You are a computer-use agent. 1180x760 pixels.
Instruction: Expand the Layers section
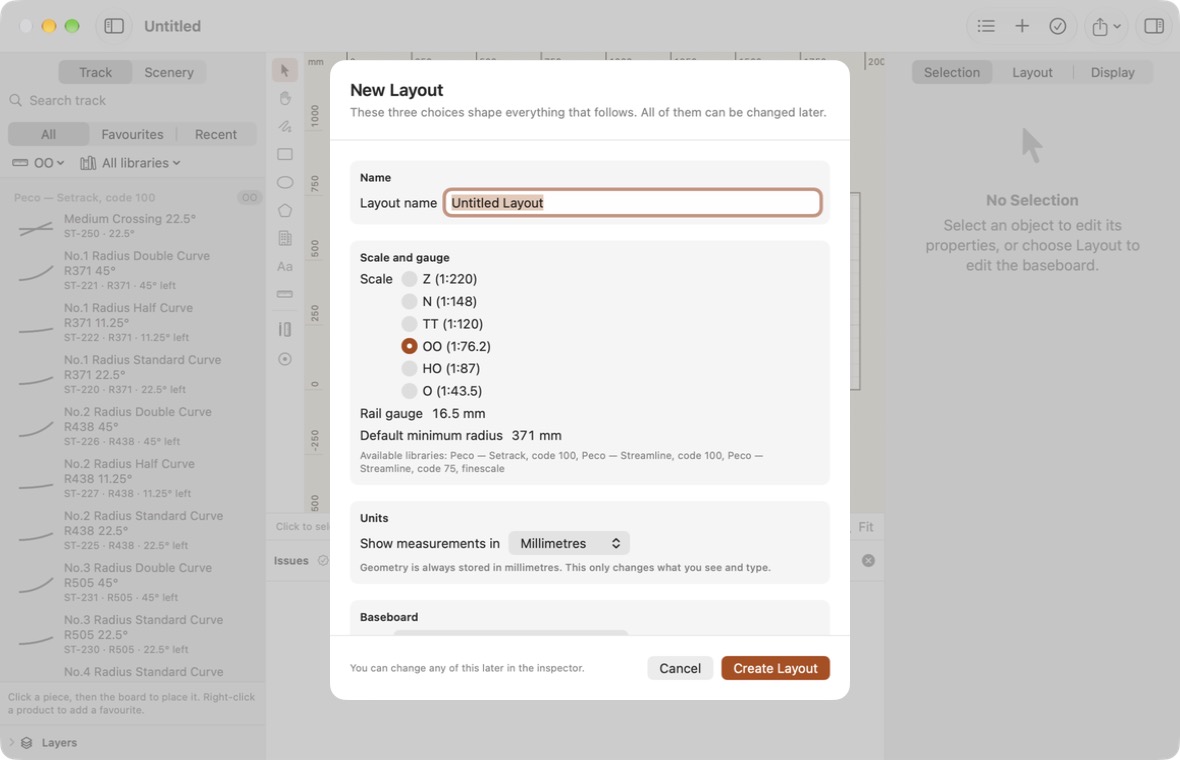[12, 743]
